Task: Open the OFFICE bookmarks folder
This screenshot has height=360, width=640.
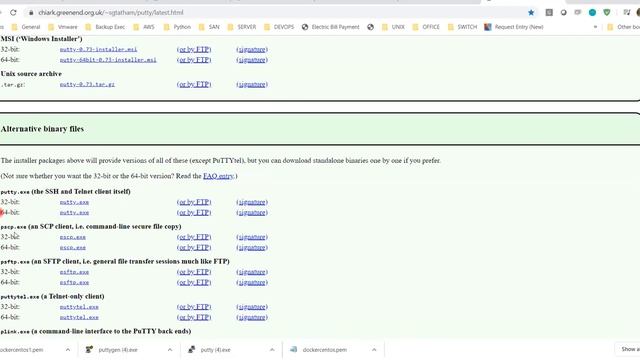Action: pos(426,27)
